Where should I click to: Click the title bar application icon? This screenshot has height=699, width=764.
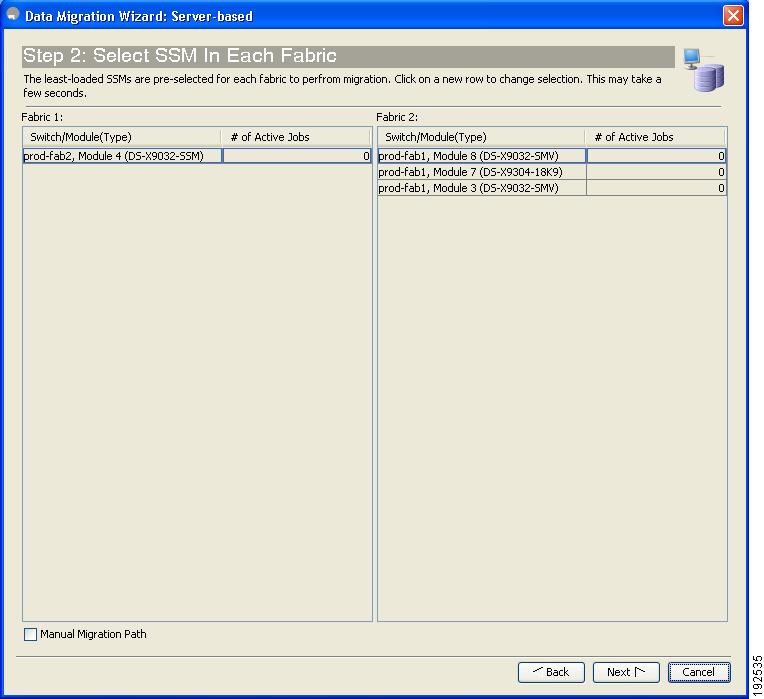point(13,15)
